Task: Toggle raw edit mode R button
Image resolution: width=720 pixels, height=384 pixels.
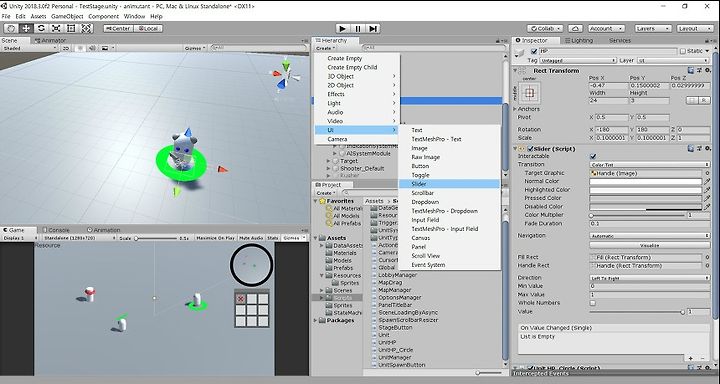Action: (704, 100)
